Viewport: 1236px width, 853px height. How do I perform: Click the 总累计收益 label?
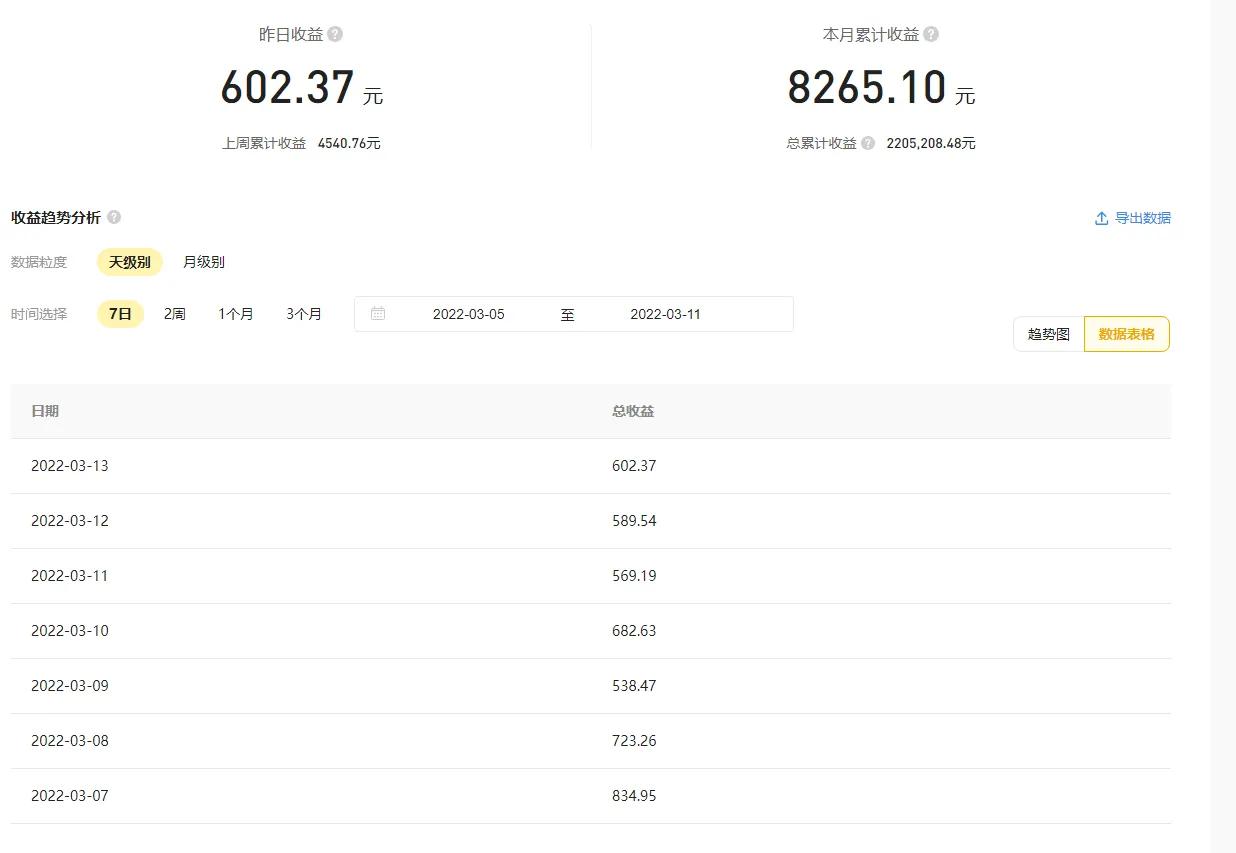click(822, 143)
